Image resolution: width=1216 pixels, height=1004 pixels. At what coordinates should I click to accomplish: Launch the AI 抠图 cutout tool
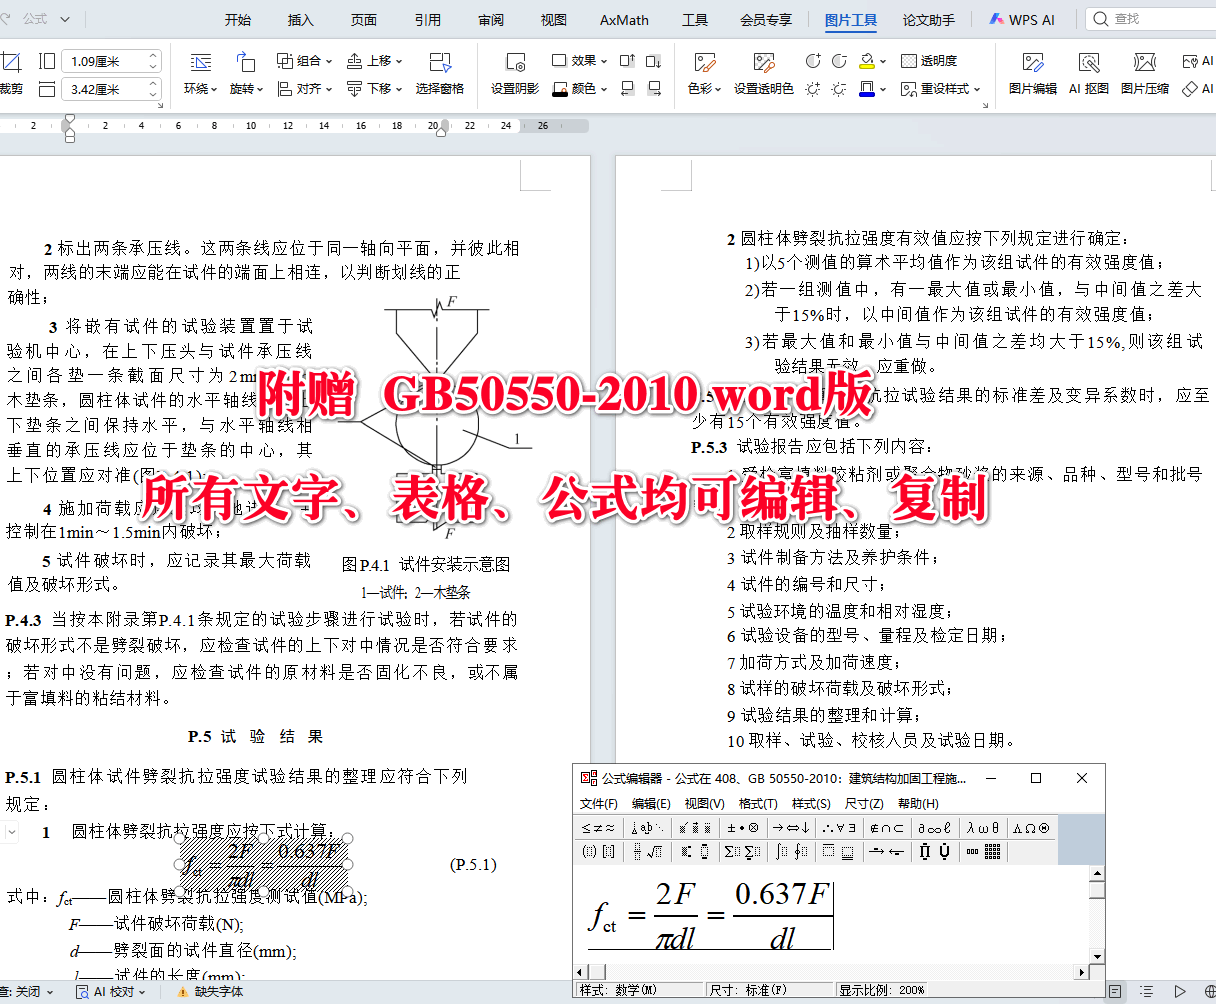[x=1089, y=74]
